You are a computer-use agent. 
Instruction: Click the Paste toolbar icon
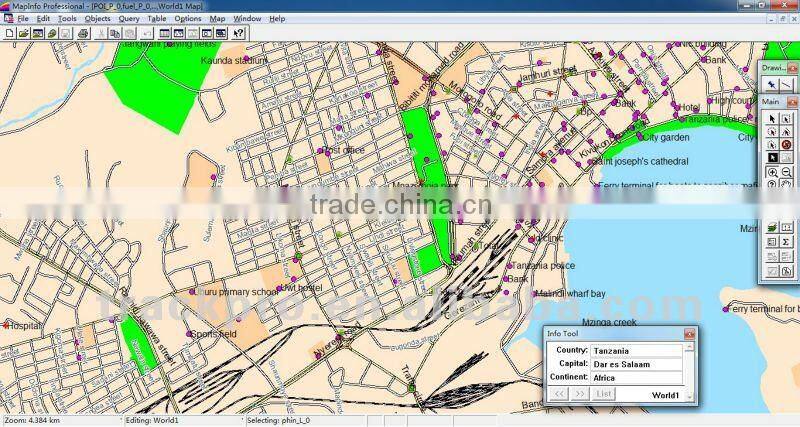tap(130, 34)
